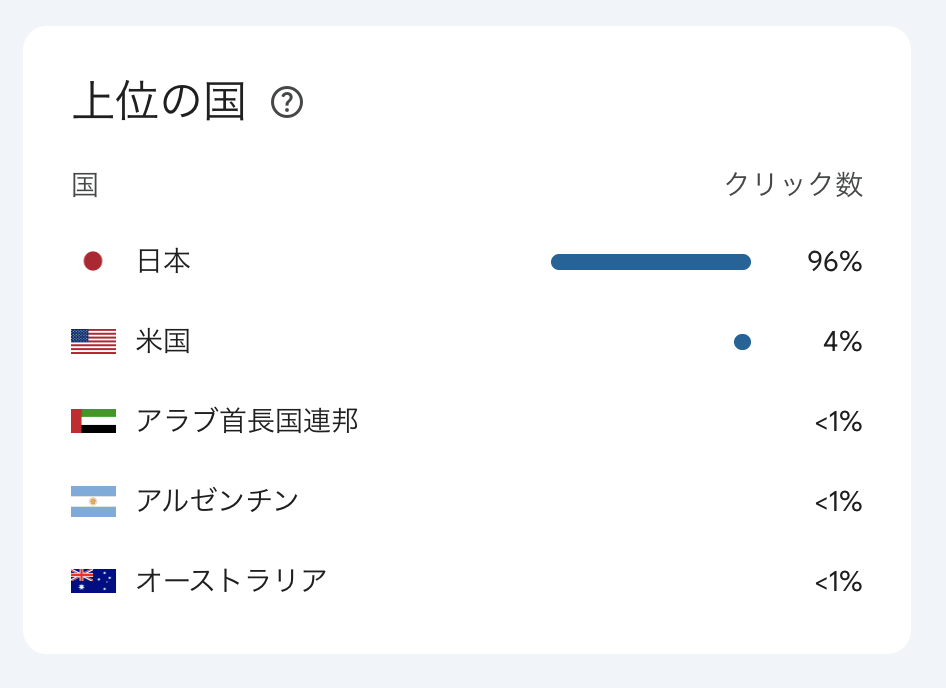
Task: Click the 米国 country label
Action: tap(163, 342)
